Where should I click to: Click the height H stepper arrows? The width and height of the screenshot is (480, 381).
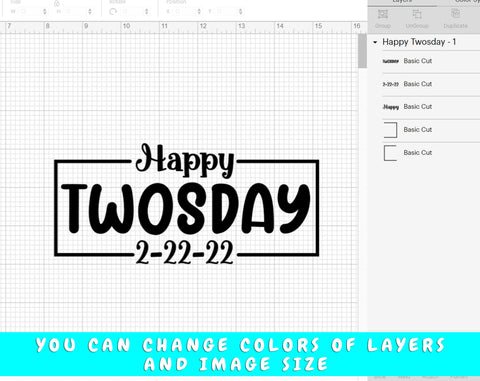click(90, 12)
